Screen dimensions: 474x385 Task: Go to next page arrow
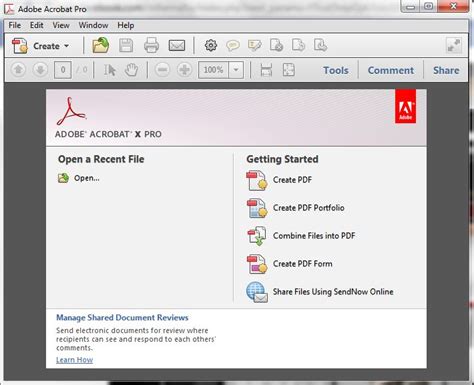pos(40,70)
